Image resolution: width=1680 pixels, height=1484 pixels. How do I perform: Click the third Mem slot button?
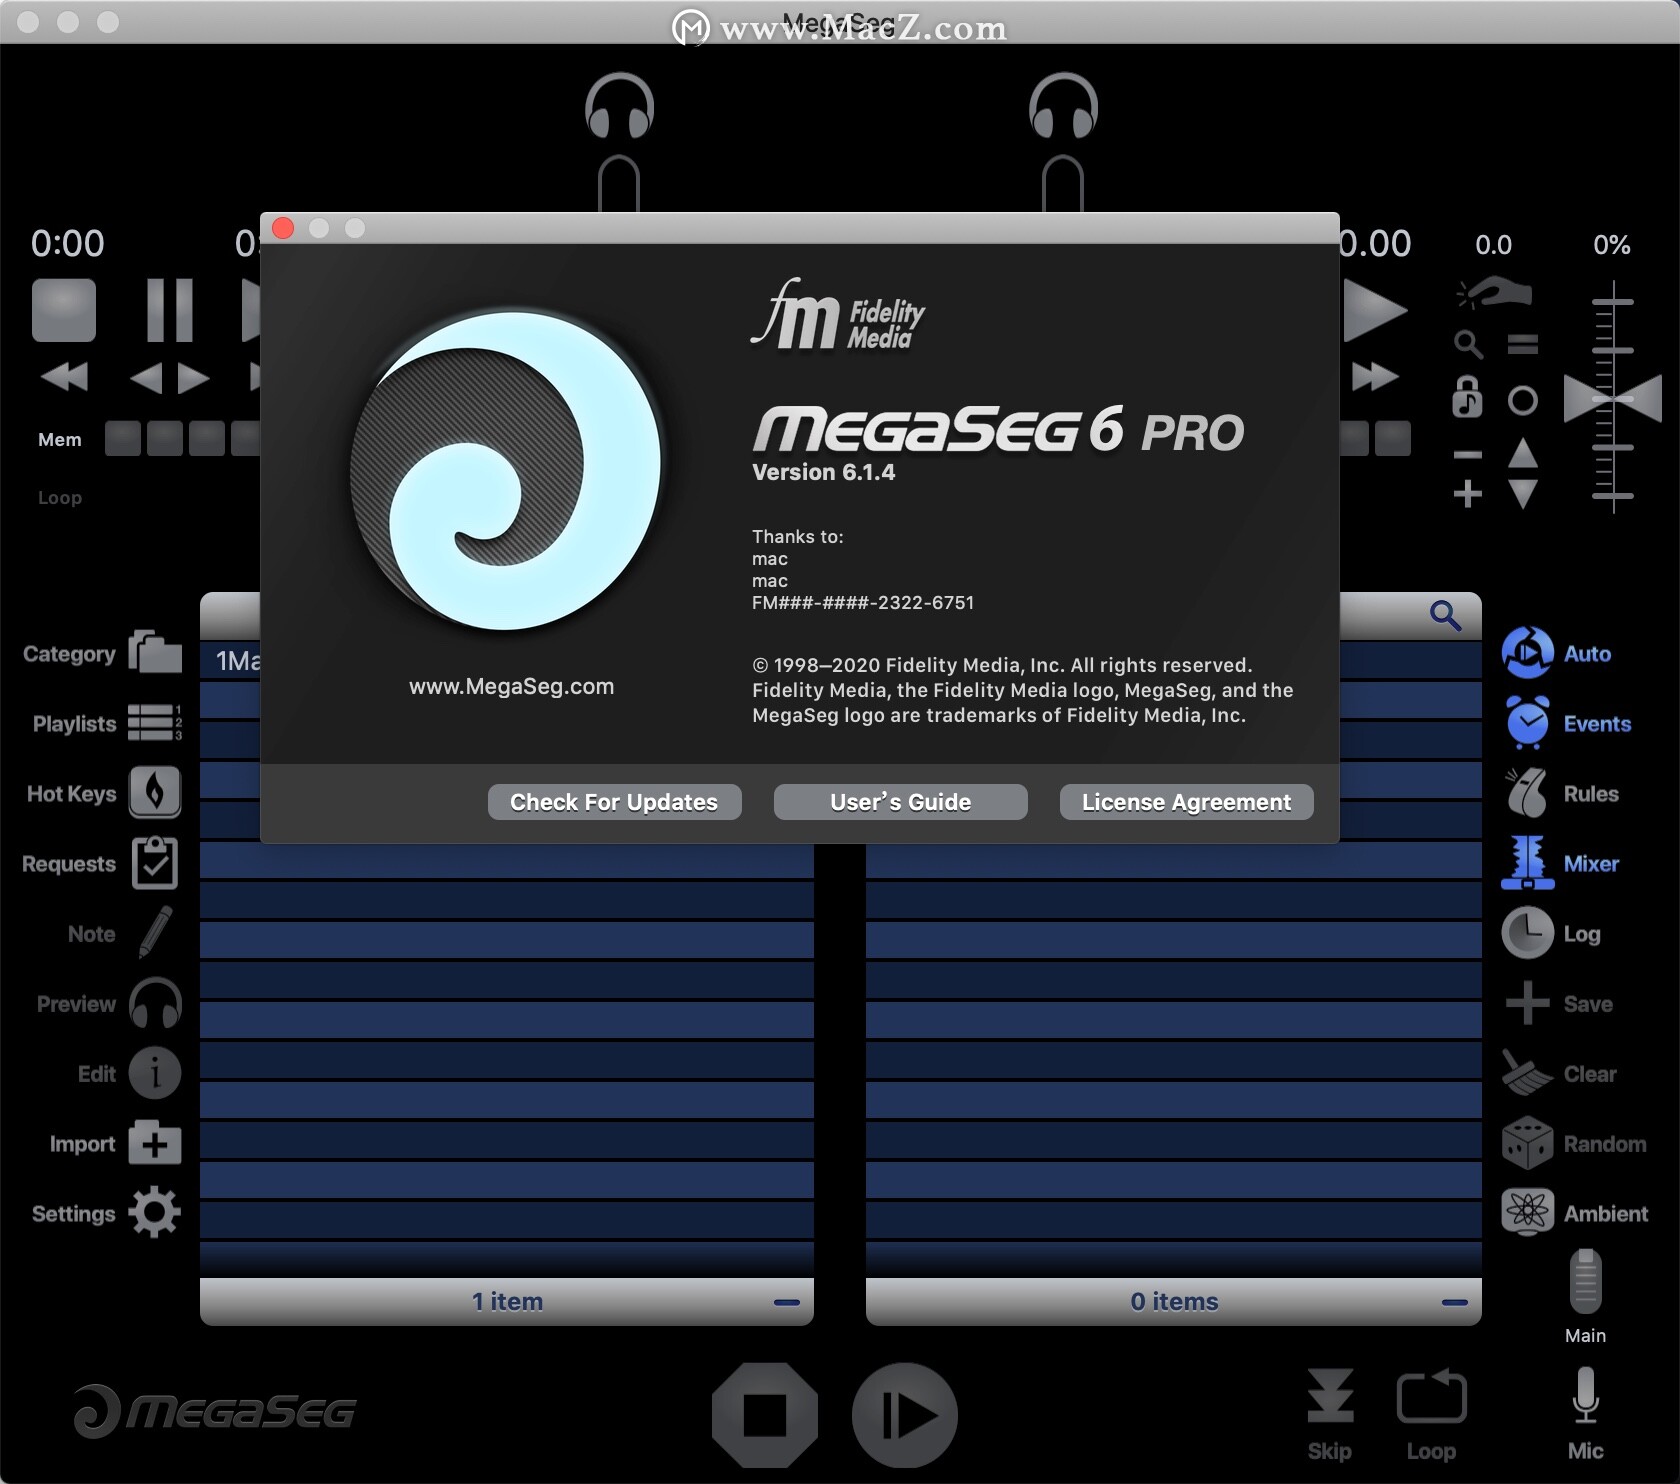pos(207,439)
